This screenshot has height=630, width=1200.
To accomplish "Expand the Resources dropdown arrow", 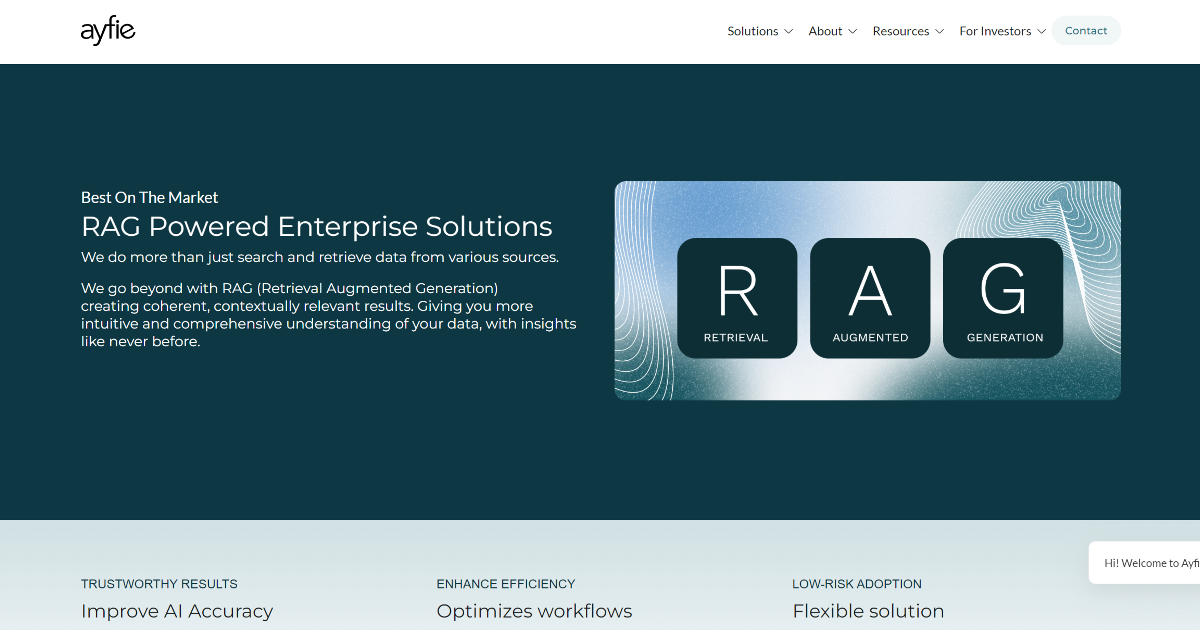I will coord(940,32).
